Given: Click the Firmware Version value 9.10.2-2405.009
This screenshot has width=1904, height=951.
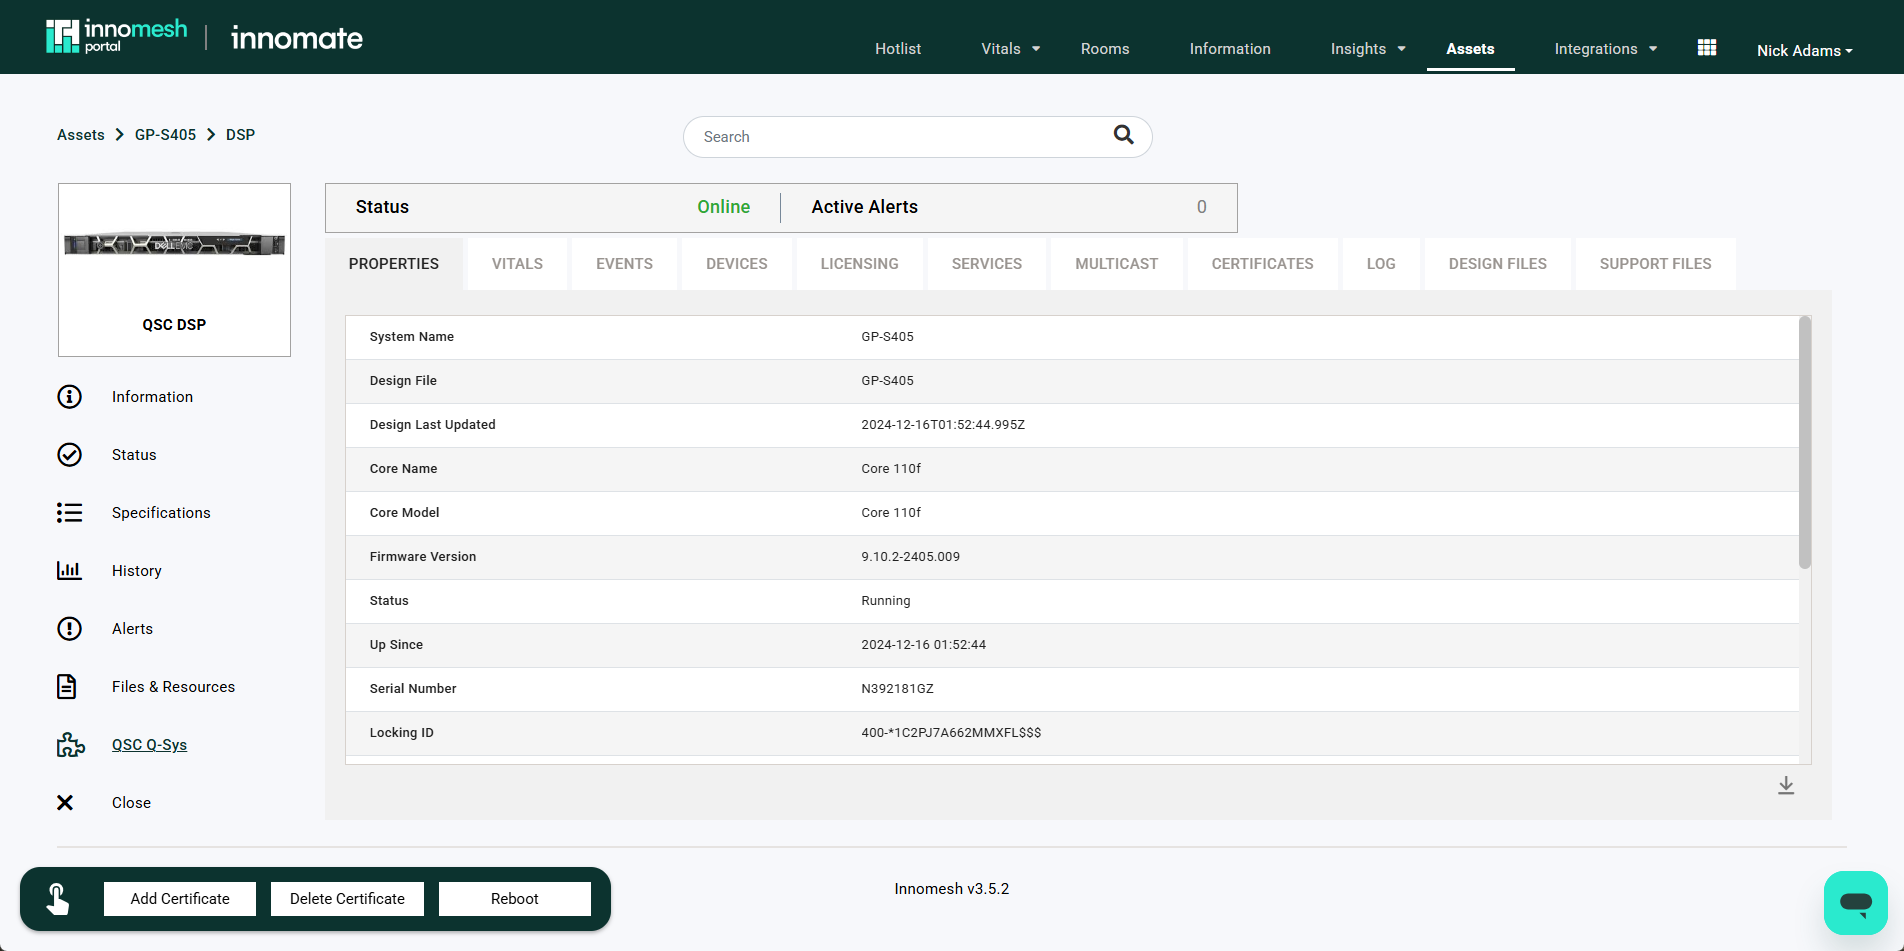Looking at the screenshot, I should coord(910,557).
